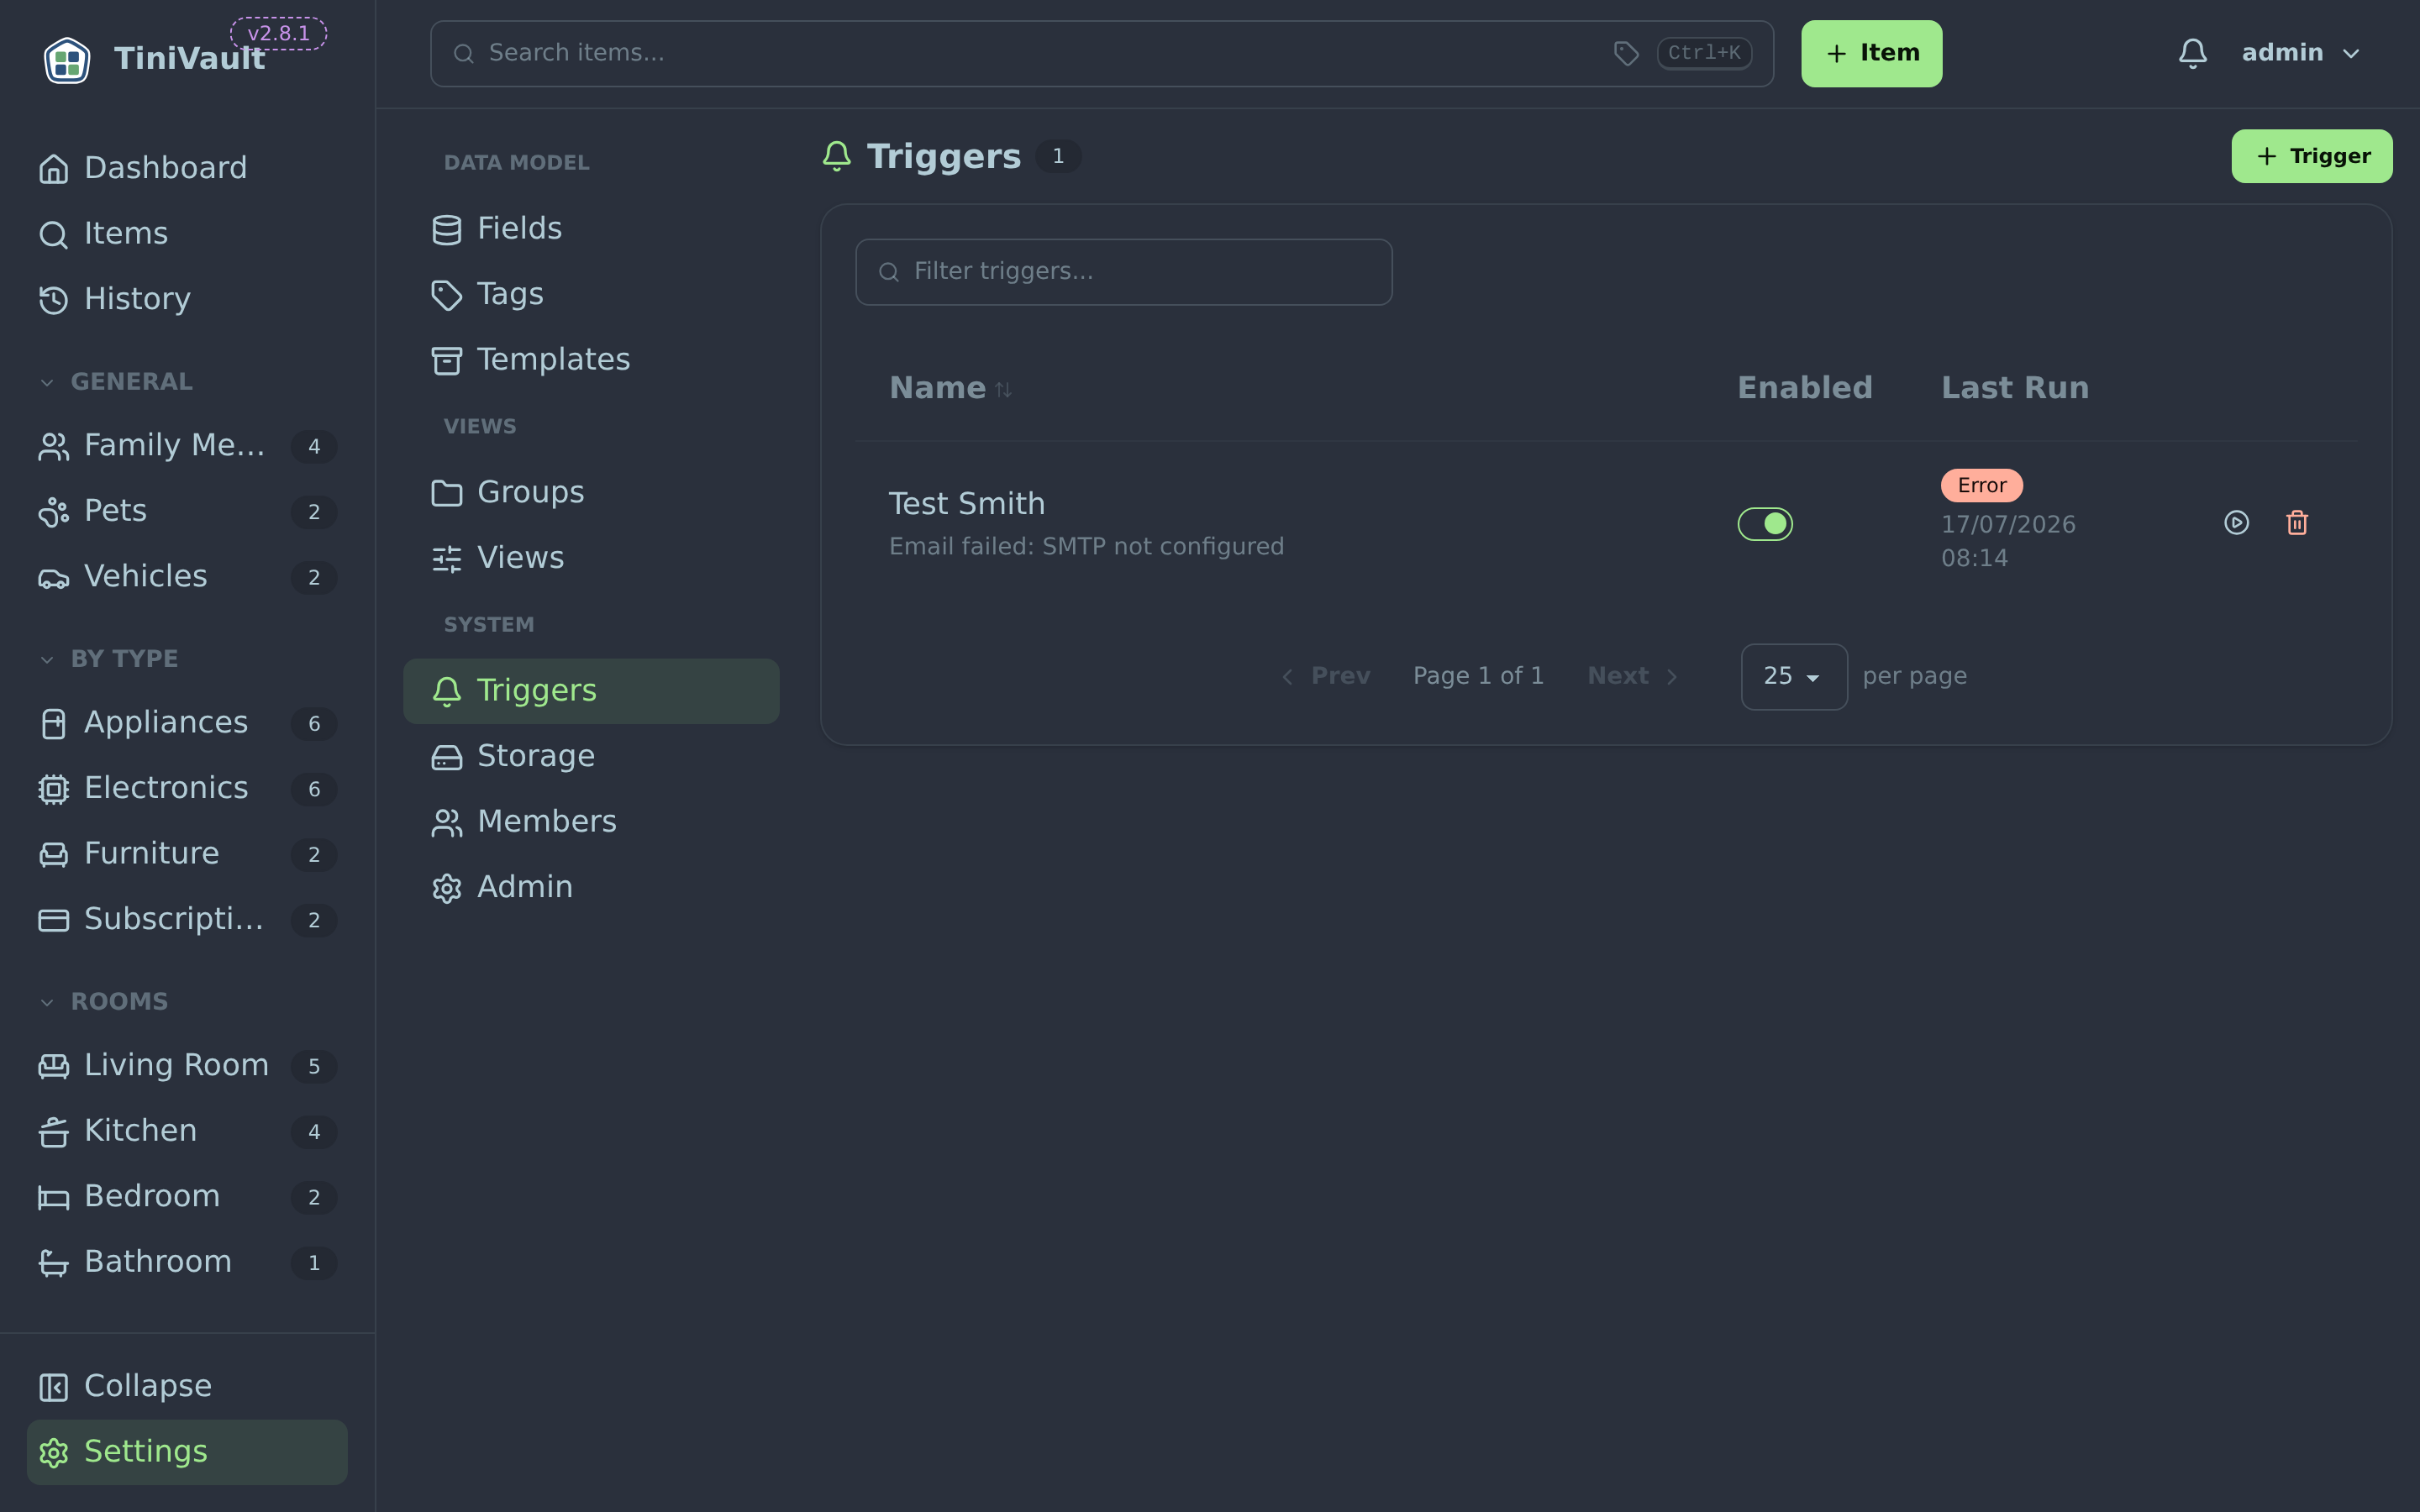This screenshot has width=2420, height=1512.
Task: Click the Vehicles car icon
Action: coord(54,578)
